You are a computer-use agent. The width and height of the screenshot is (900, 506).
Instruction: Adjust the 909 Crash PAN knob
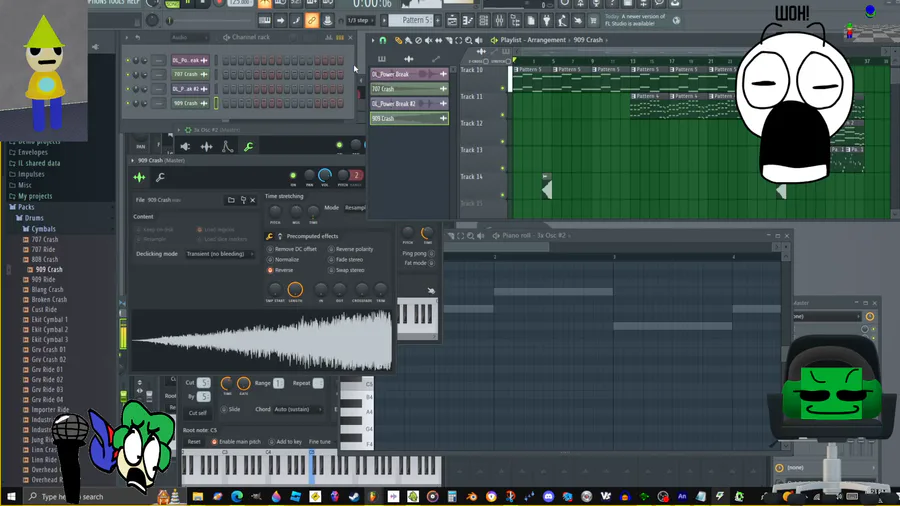tap(309, 175)
